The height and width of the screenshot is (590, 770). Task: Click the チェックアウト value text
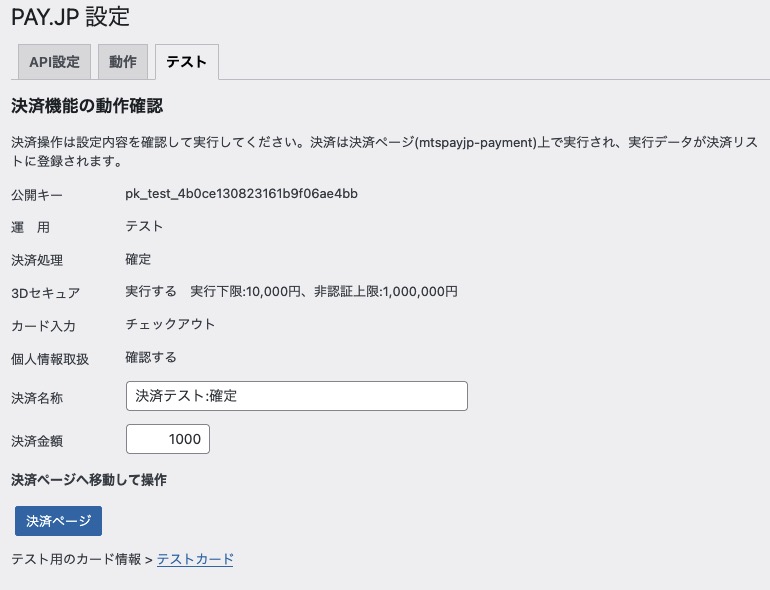tap(170, 324)
